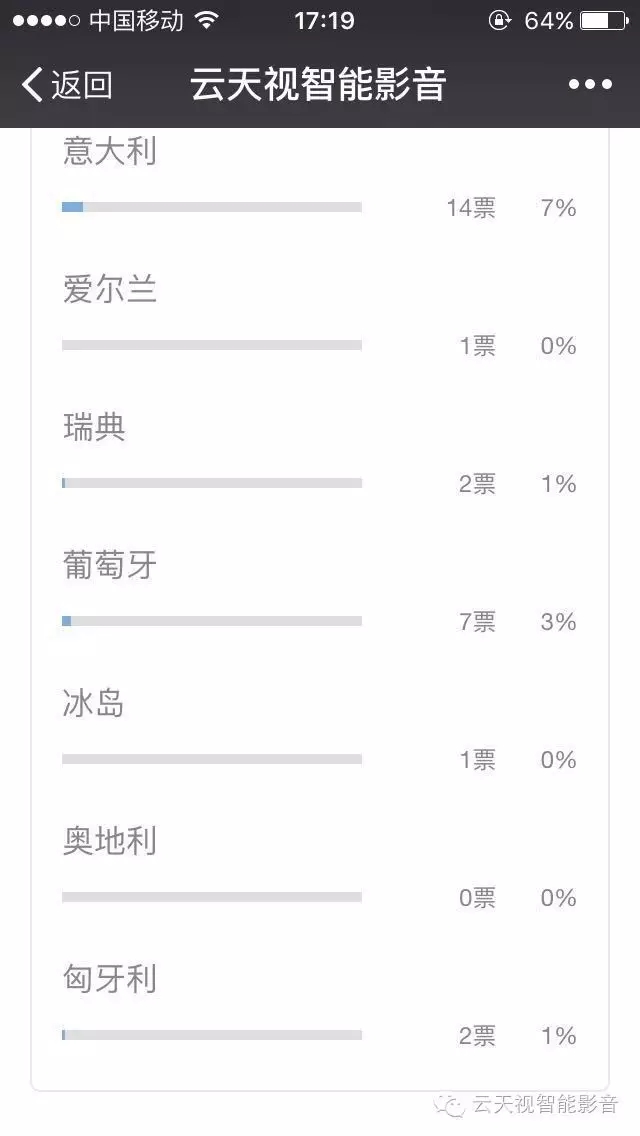
Task: Tap the 云天视智能影音 watermark text
Action: pos(545,1105)
